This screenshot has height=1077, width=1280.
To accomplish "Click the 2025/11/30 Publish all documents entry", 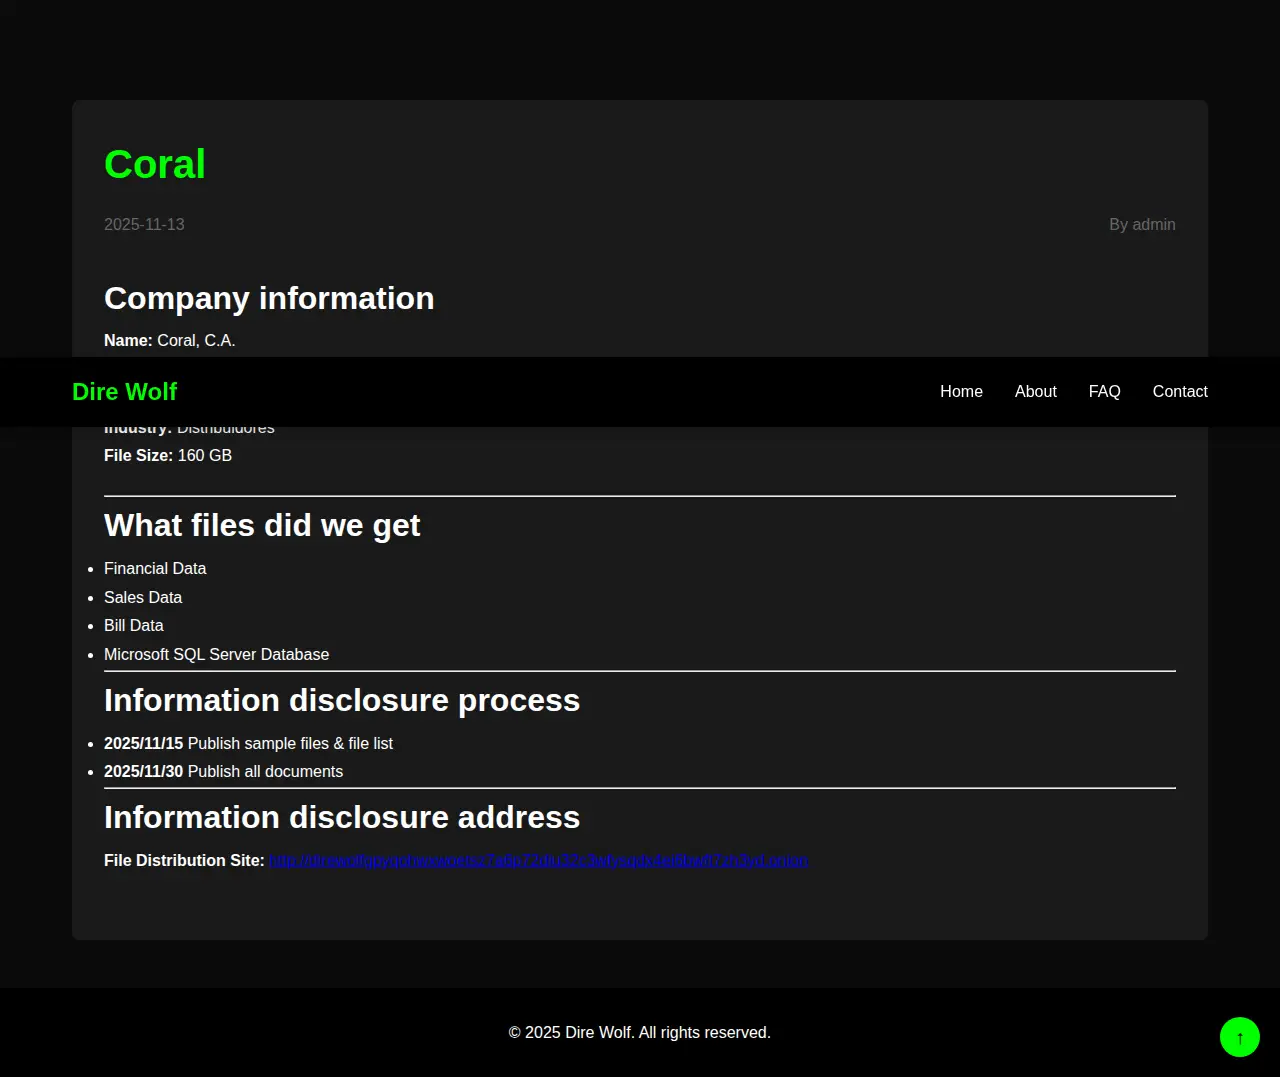I will coord(223,772).
